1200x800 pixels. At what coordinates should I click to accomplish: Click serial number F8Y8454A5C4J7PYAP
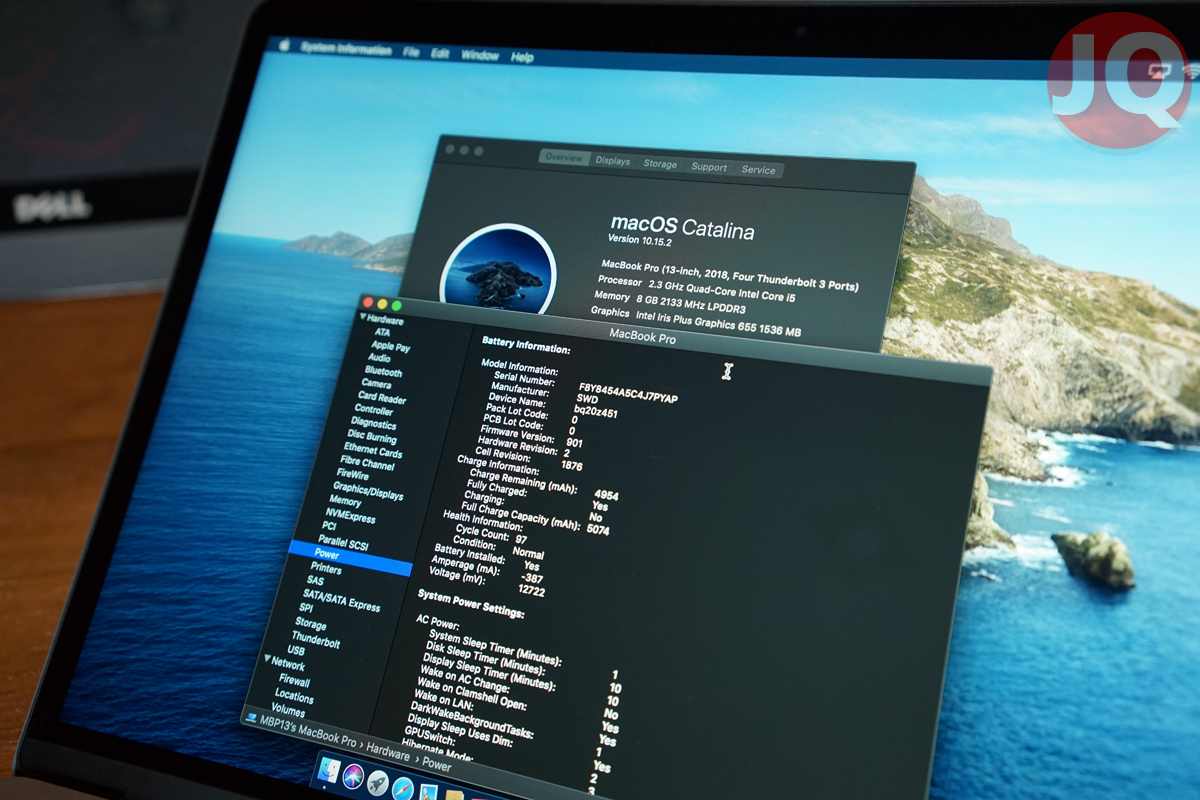coord(628,392)
